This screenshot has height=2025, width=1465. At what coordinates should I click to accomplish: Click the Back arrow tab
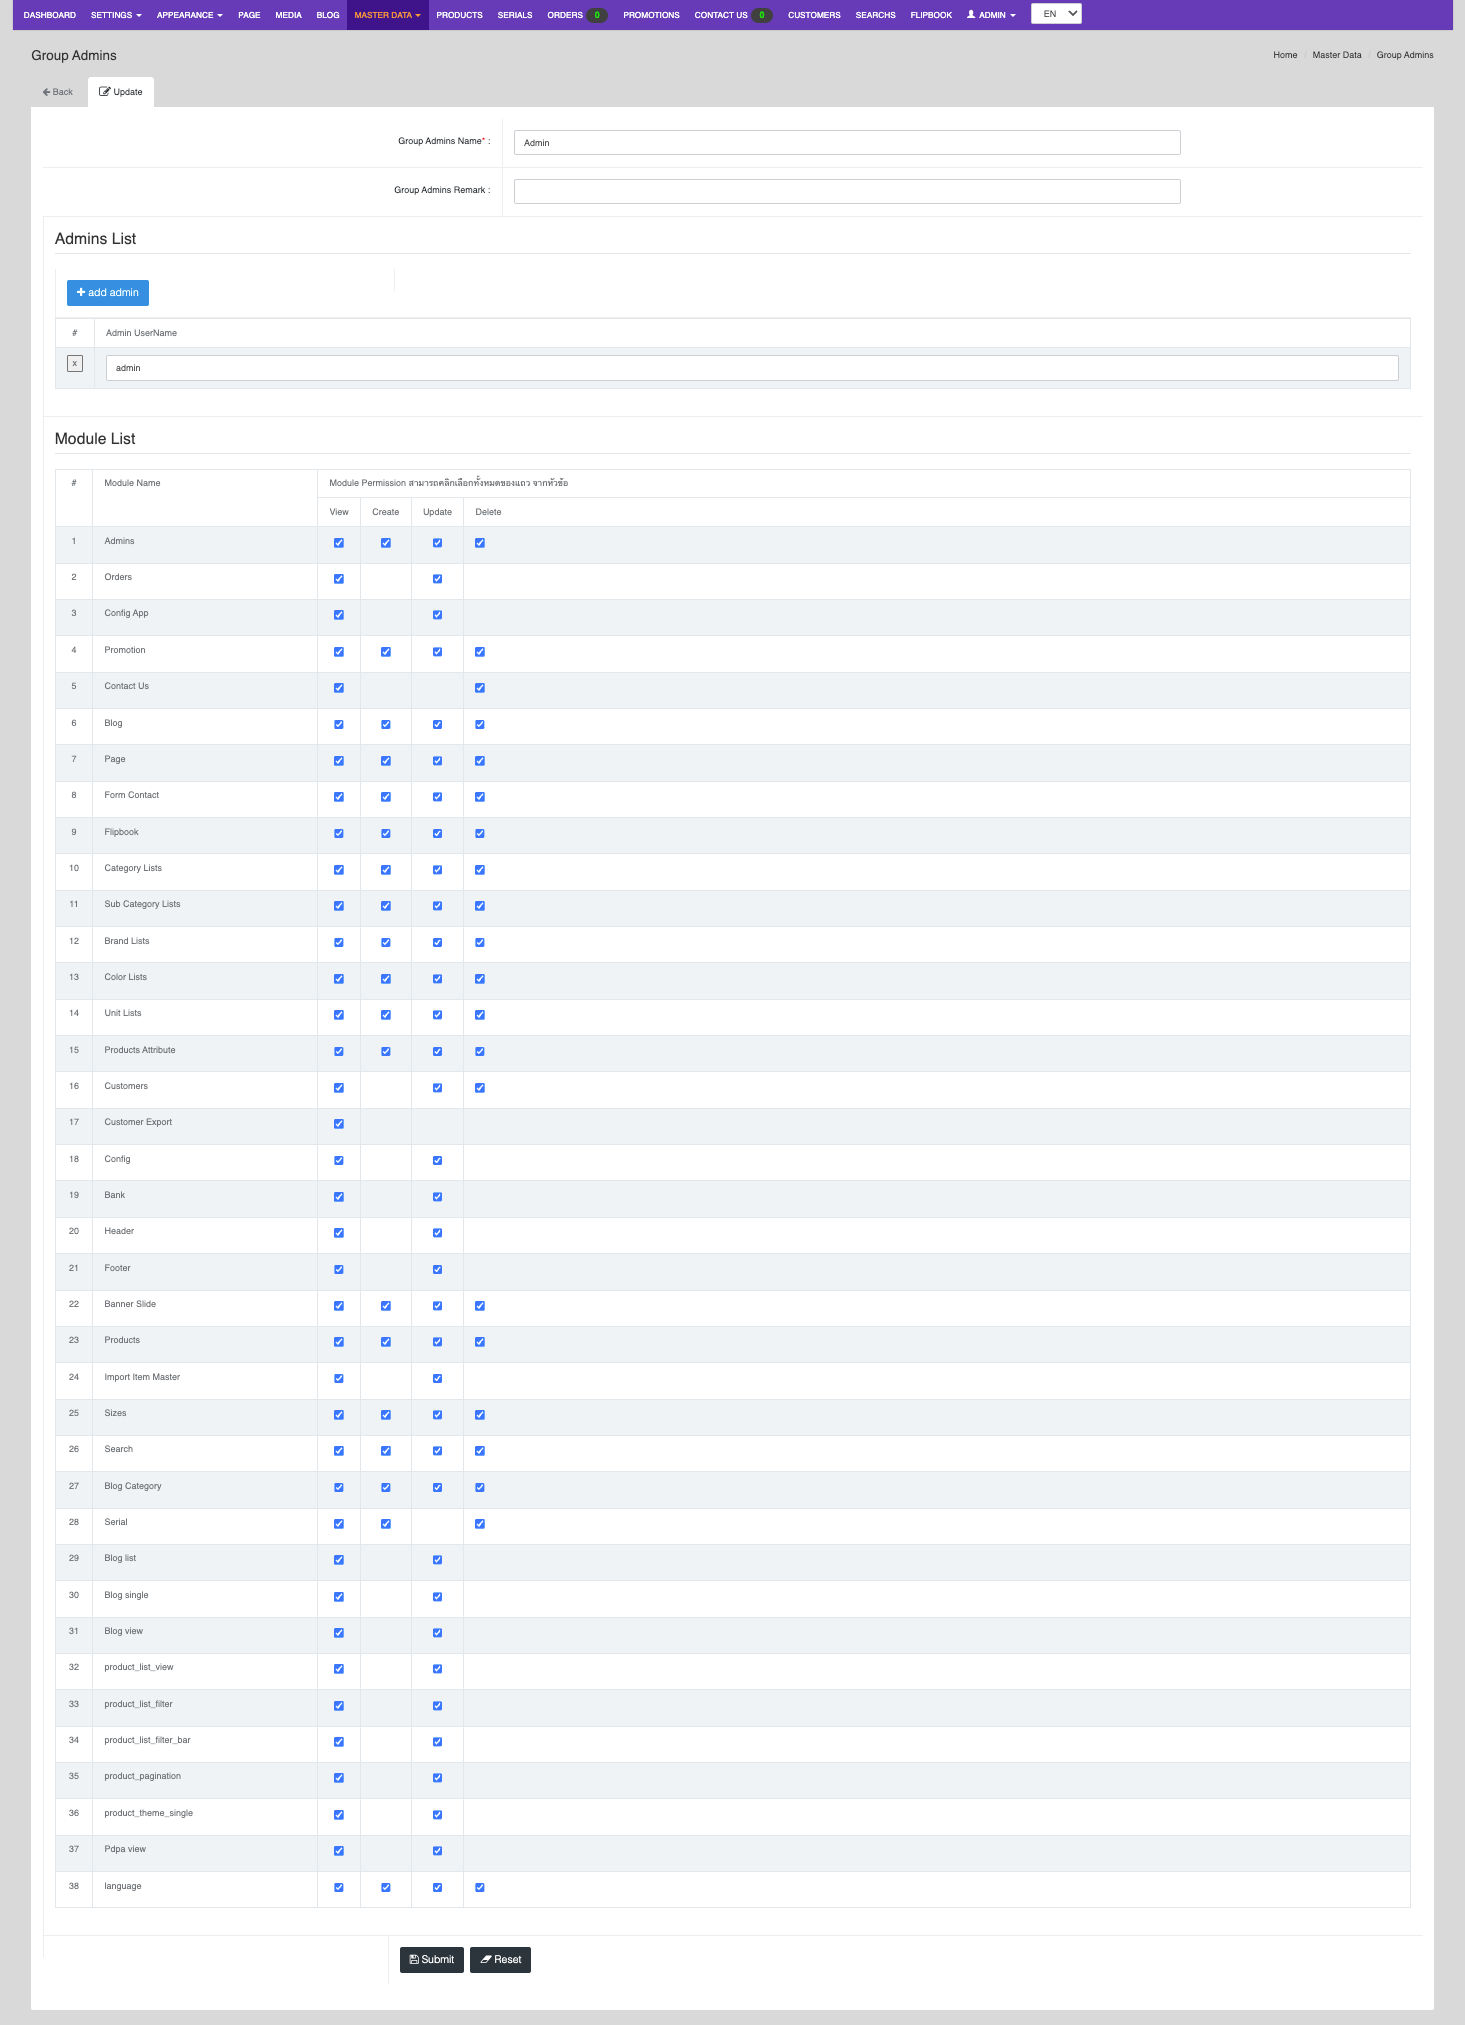pos(58,92)
